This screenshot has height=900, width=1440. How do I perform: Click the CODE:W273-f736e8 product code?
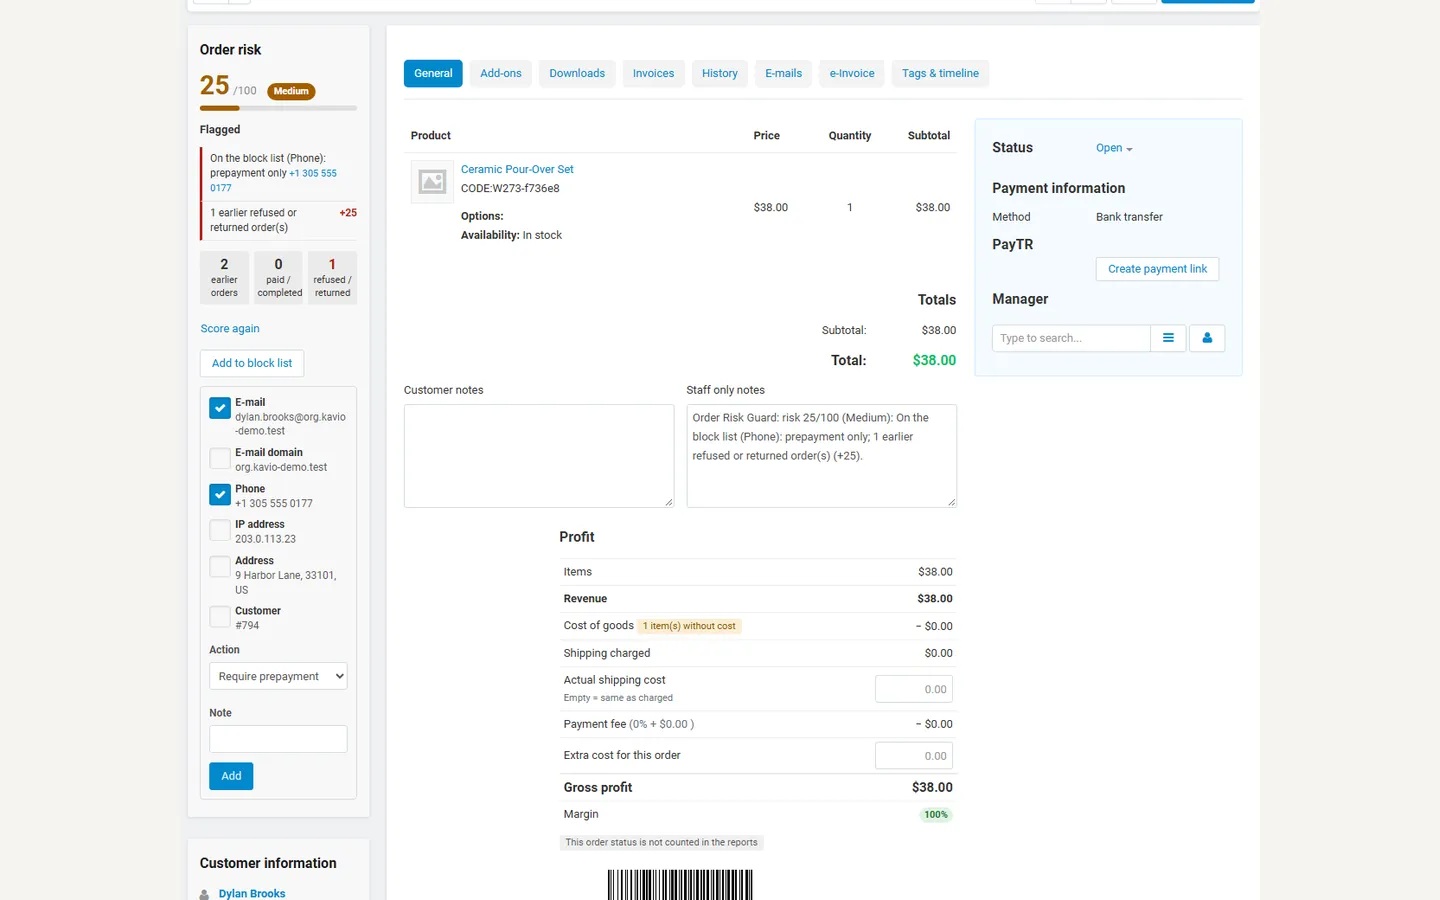(x=510, y=188)
